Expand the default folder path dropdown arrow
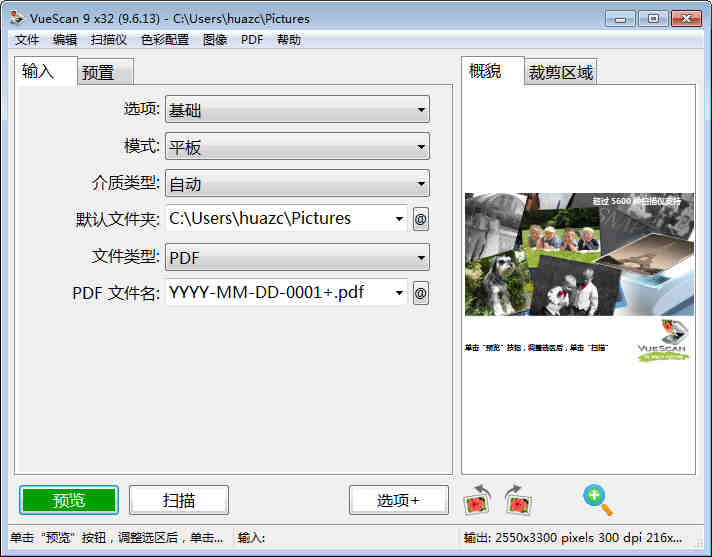 (x=399, y=219)
